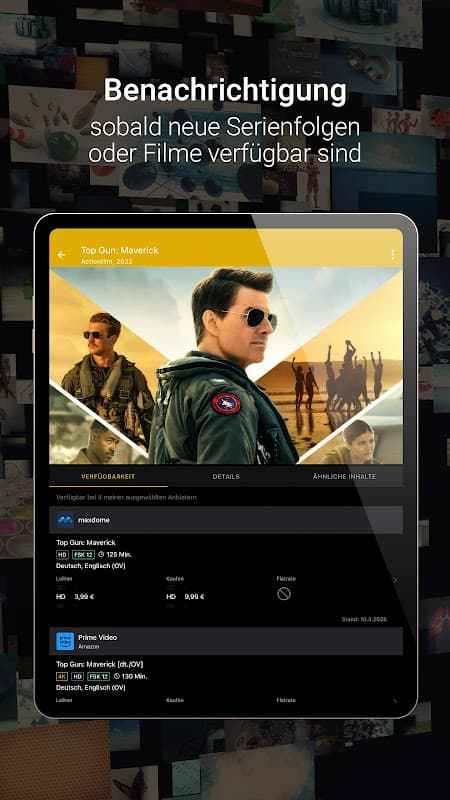Tap the clock icon beside 130 Min.
450x800 pixels.
(116, 677)
